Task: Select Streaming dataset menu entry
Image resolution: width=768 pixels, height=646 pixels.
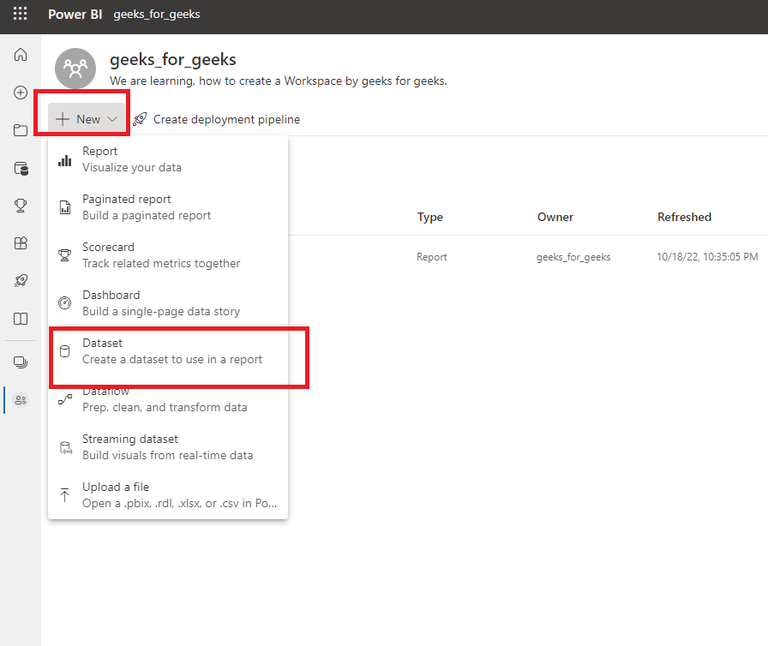Action: [168, 447]
